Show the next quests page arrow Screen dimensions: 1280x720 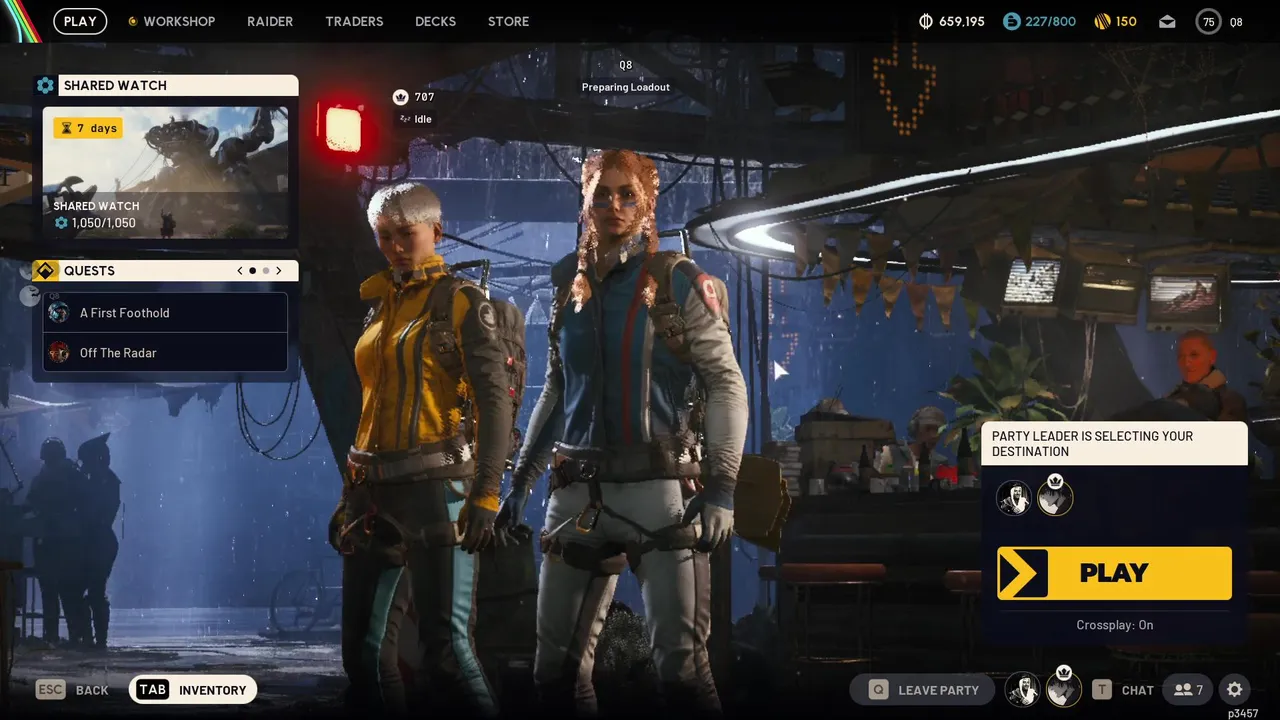[x=279, y=271]
